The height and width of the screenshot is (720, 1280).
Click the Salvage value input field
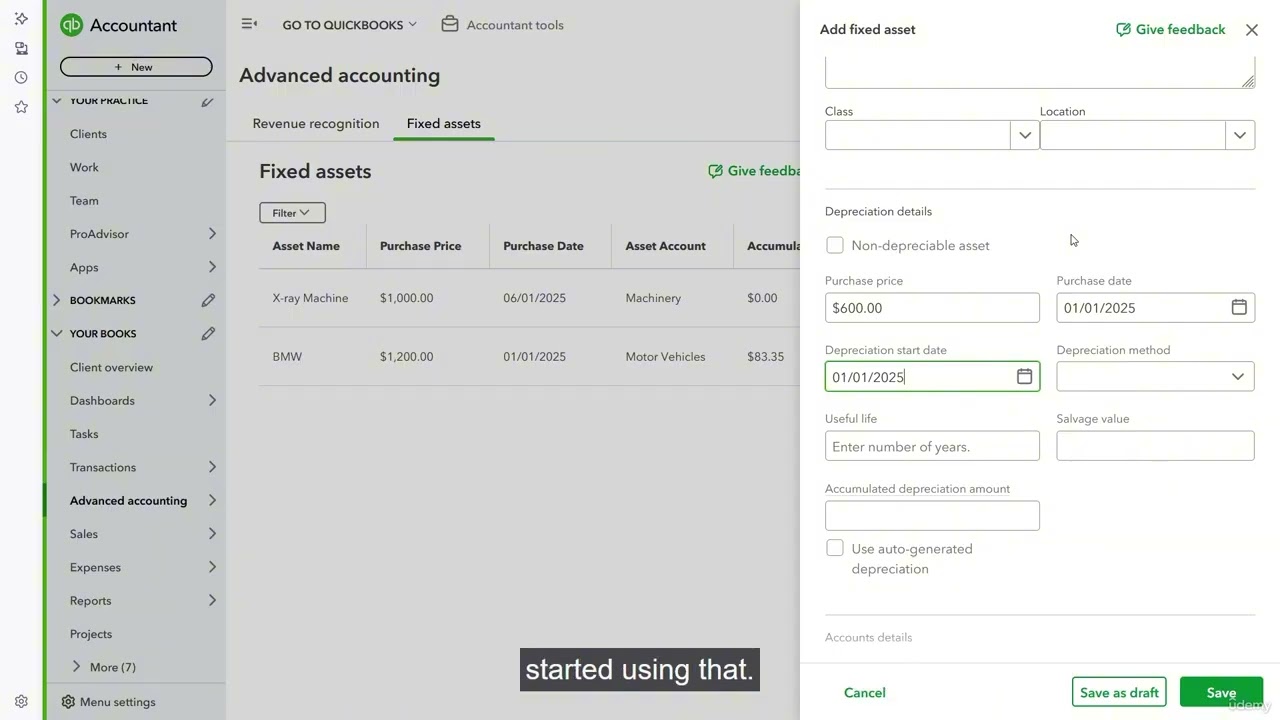click(x=1155, y=446)
